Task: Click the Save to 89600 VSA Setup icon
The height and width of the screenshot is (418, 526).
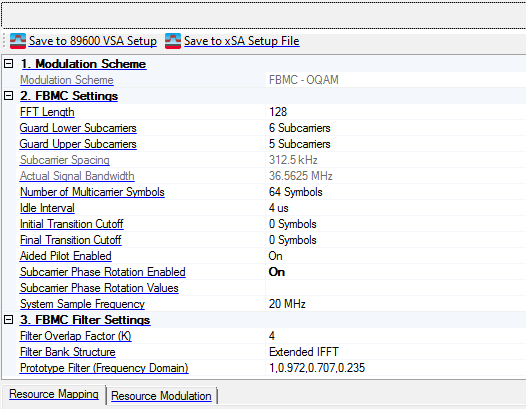Action: click(18, 41)
